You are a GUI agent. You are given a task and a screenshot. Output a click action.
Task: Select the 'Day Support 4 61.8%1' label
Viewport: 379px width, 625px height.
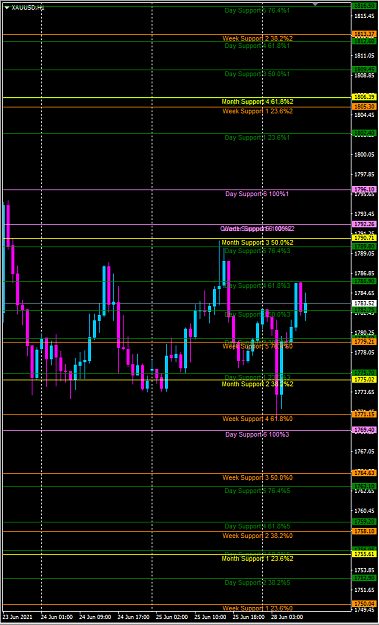point(257,46)
